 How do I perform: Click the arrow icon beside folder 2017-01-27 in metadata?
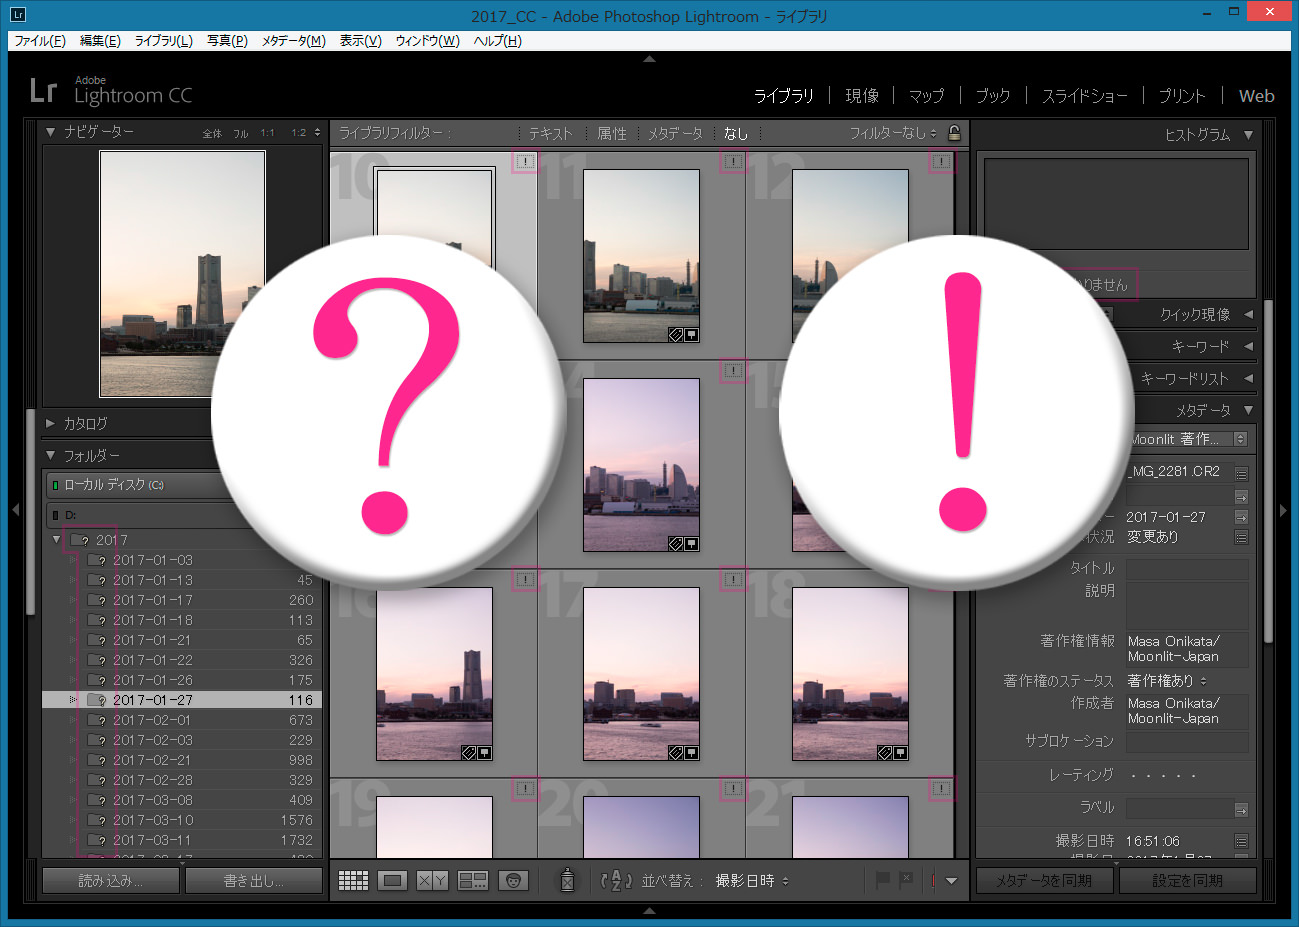[x=1241, y=517]
